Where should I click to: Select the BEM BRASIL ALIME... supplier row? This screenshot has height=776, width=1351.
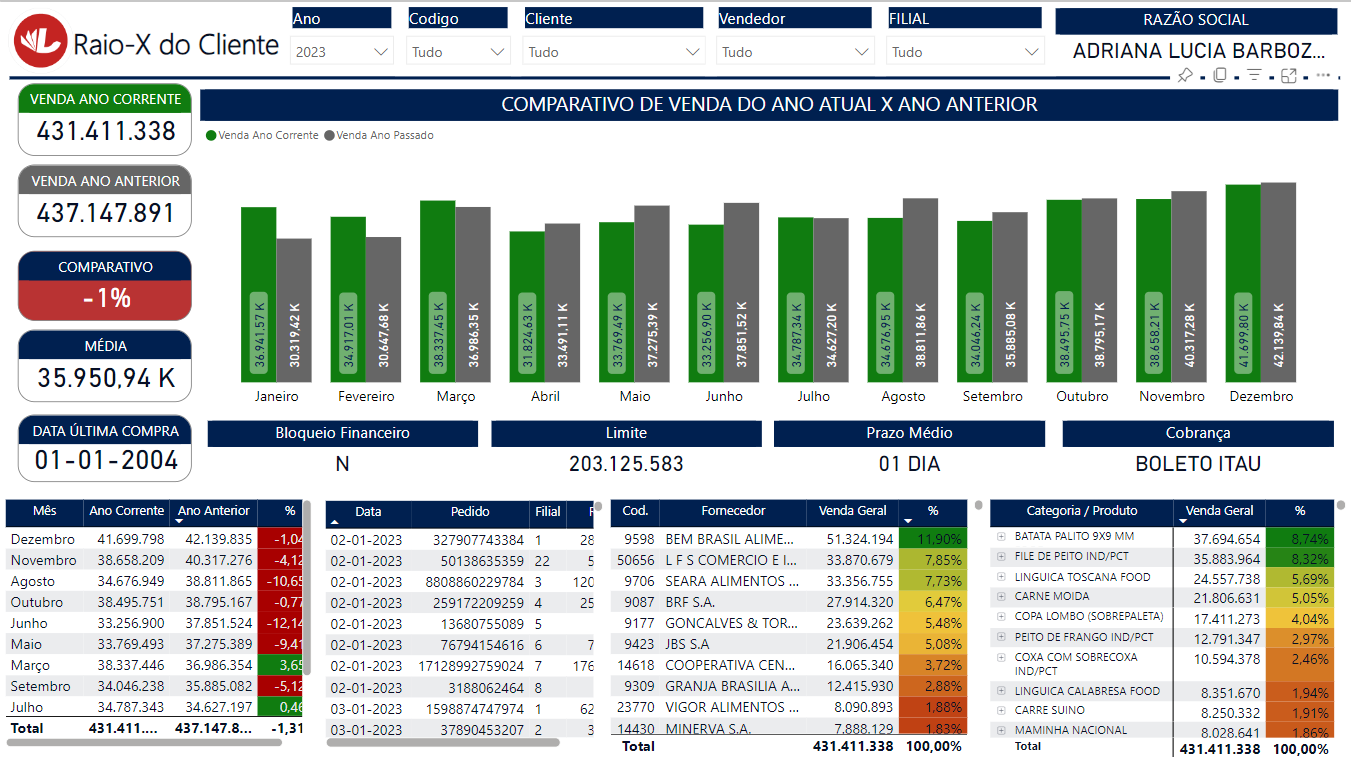788,539
